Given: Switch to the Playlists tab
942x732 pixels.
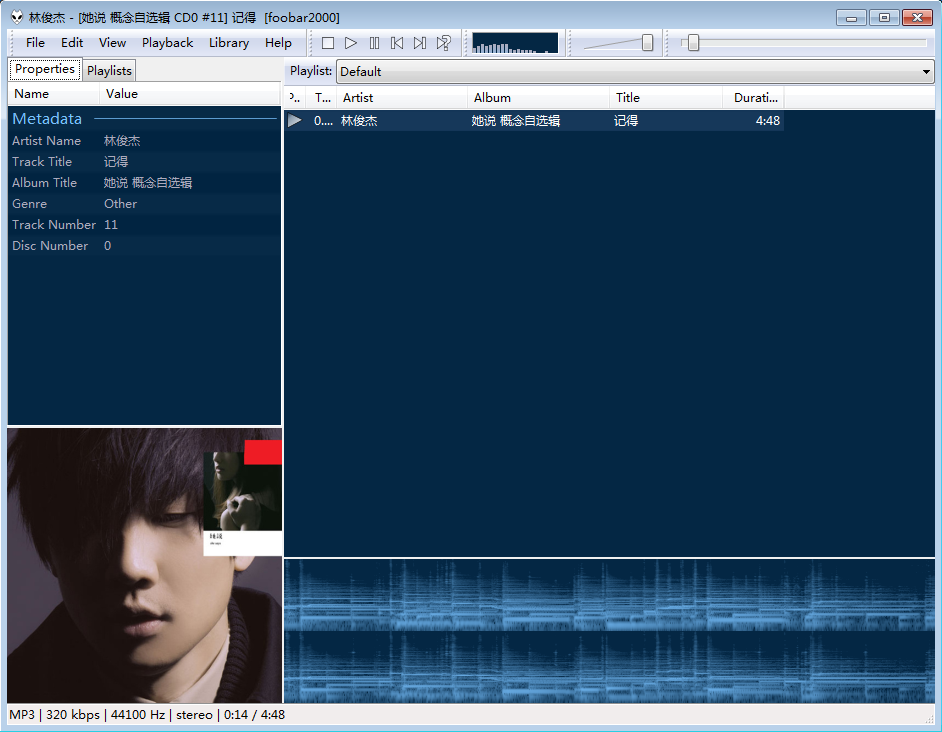Looking at the screenshot, I should coord(109,71).
